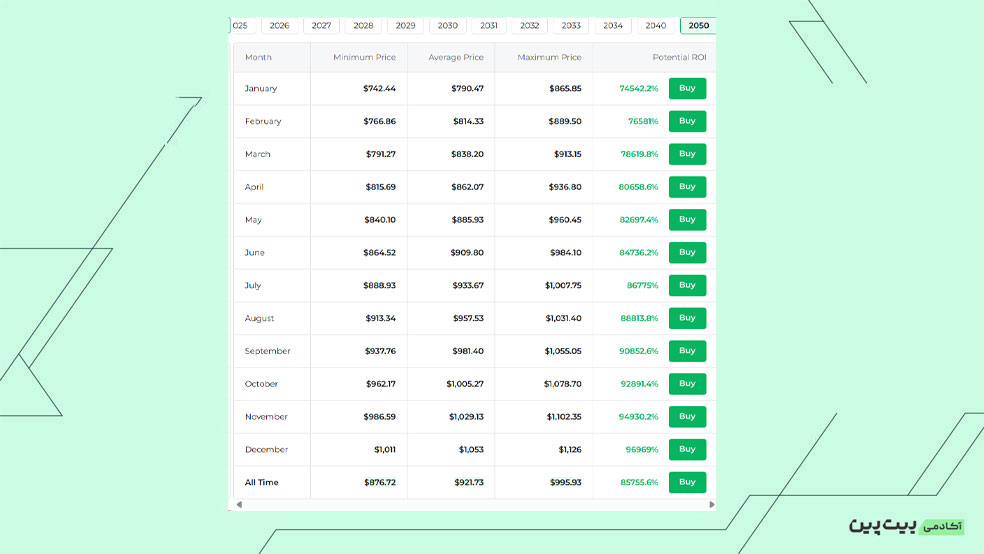Click All Time maximum price $995.93
Image resolution: width=984 pixels, height=554 pixels.
coord(565,482)
